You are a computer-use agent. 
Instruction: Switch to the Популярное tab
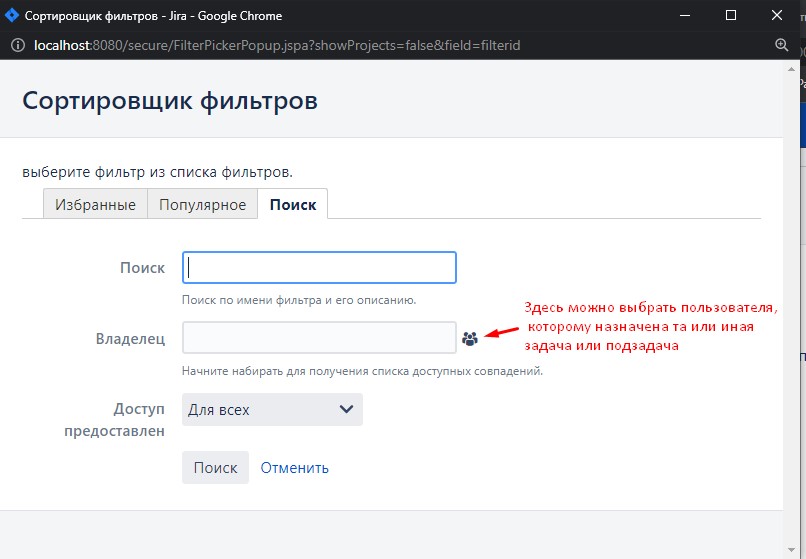tap(203, 204)
